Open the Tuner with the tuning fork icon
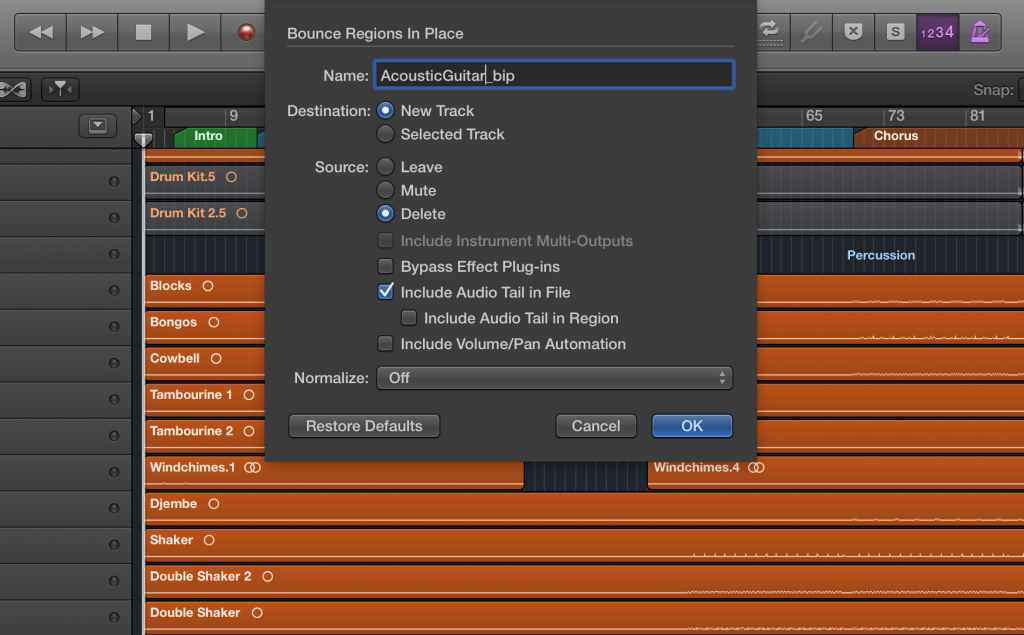Viewport: 1024px width, 635px height. 810,32
